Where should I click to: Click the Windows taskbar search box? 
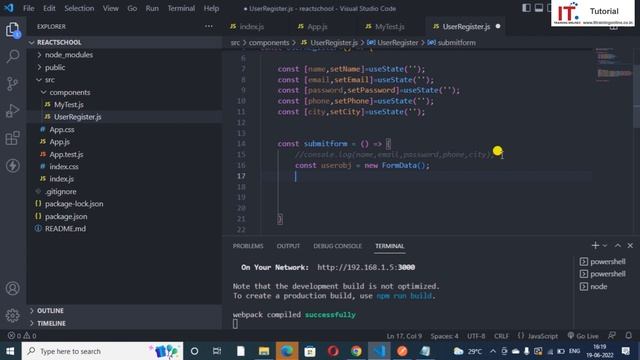pos(102,351)
